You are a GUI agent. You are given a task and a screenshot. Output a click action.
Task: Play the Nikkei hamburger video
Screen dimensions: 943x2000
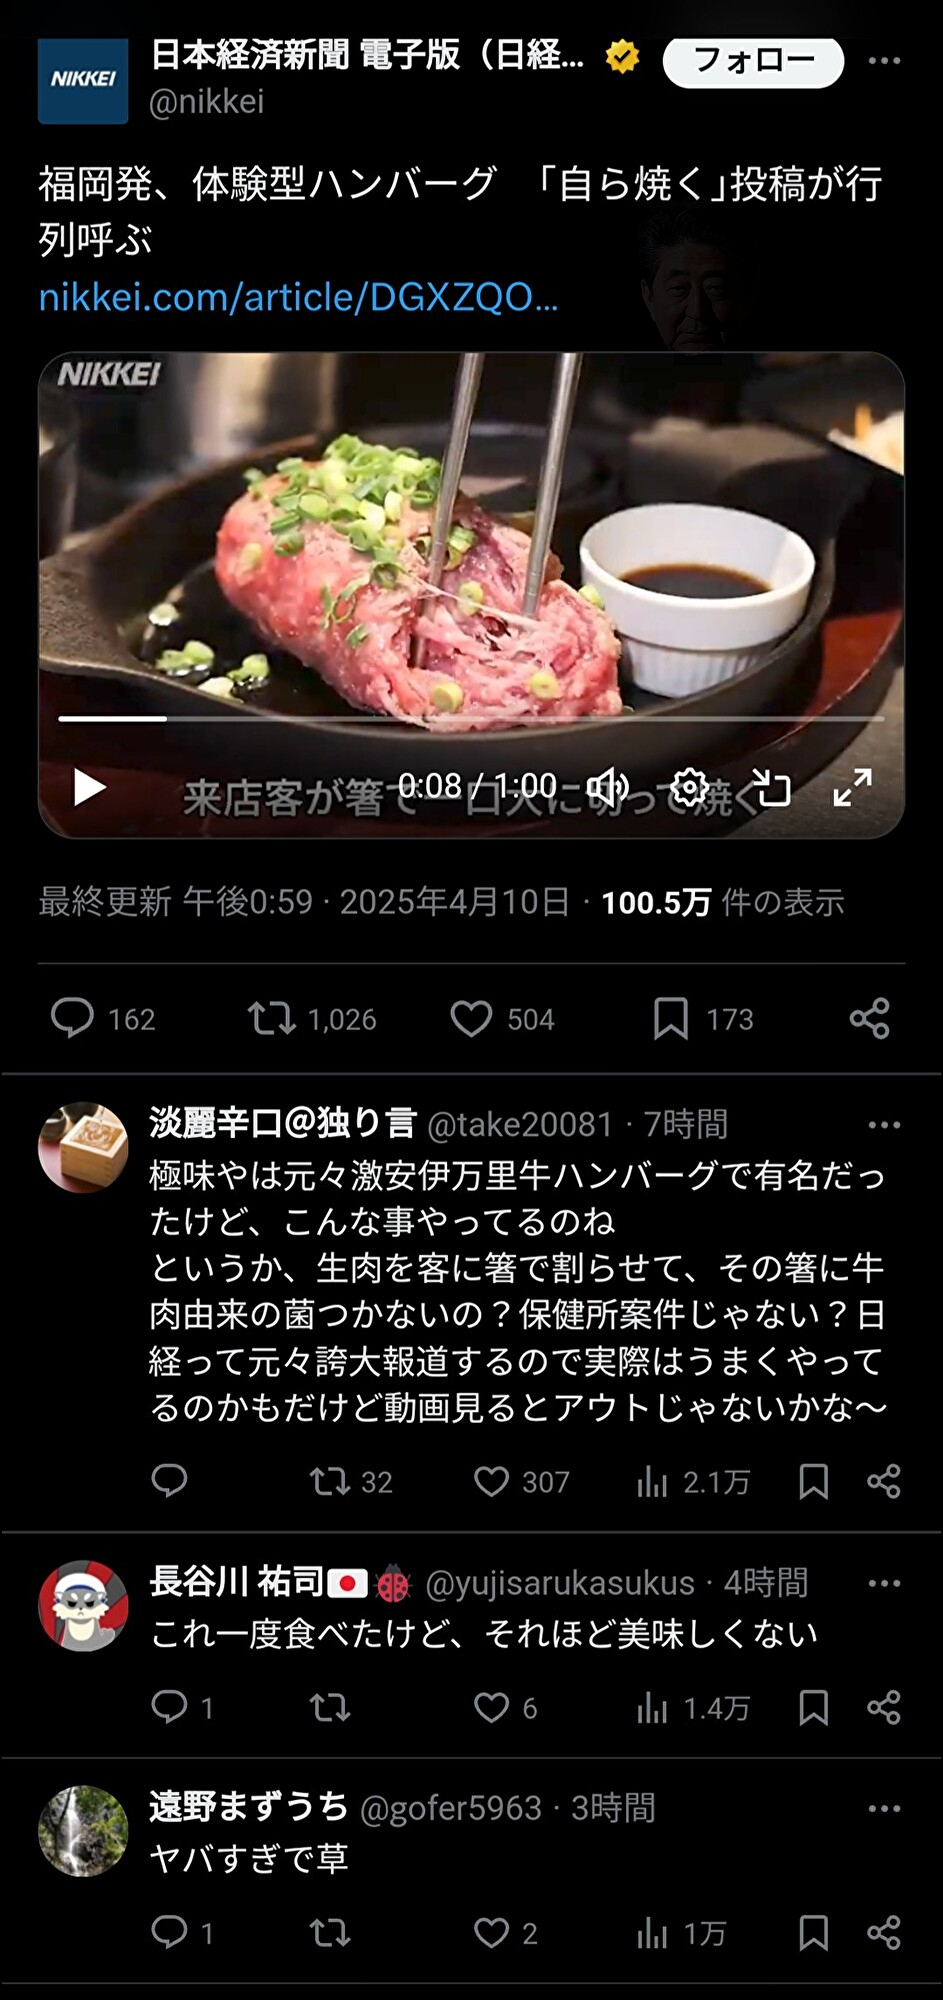pos(90,788)
